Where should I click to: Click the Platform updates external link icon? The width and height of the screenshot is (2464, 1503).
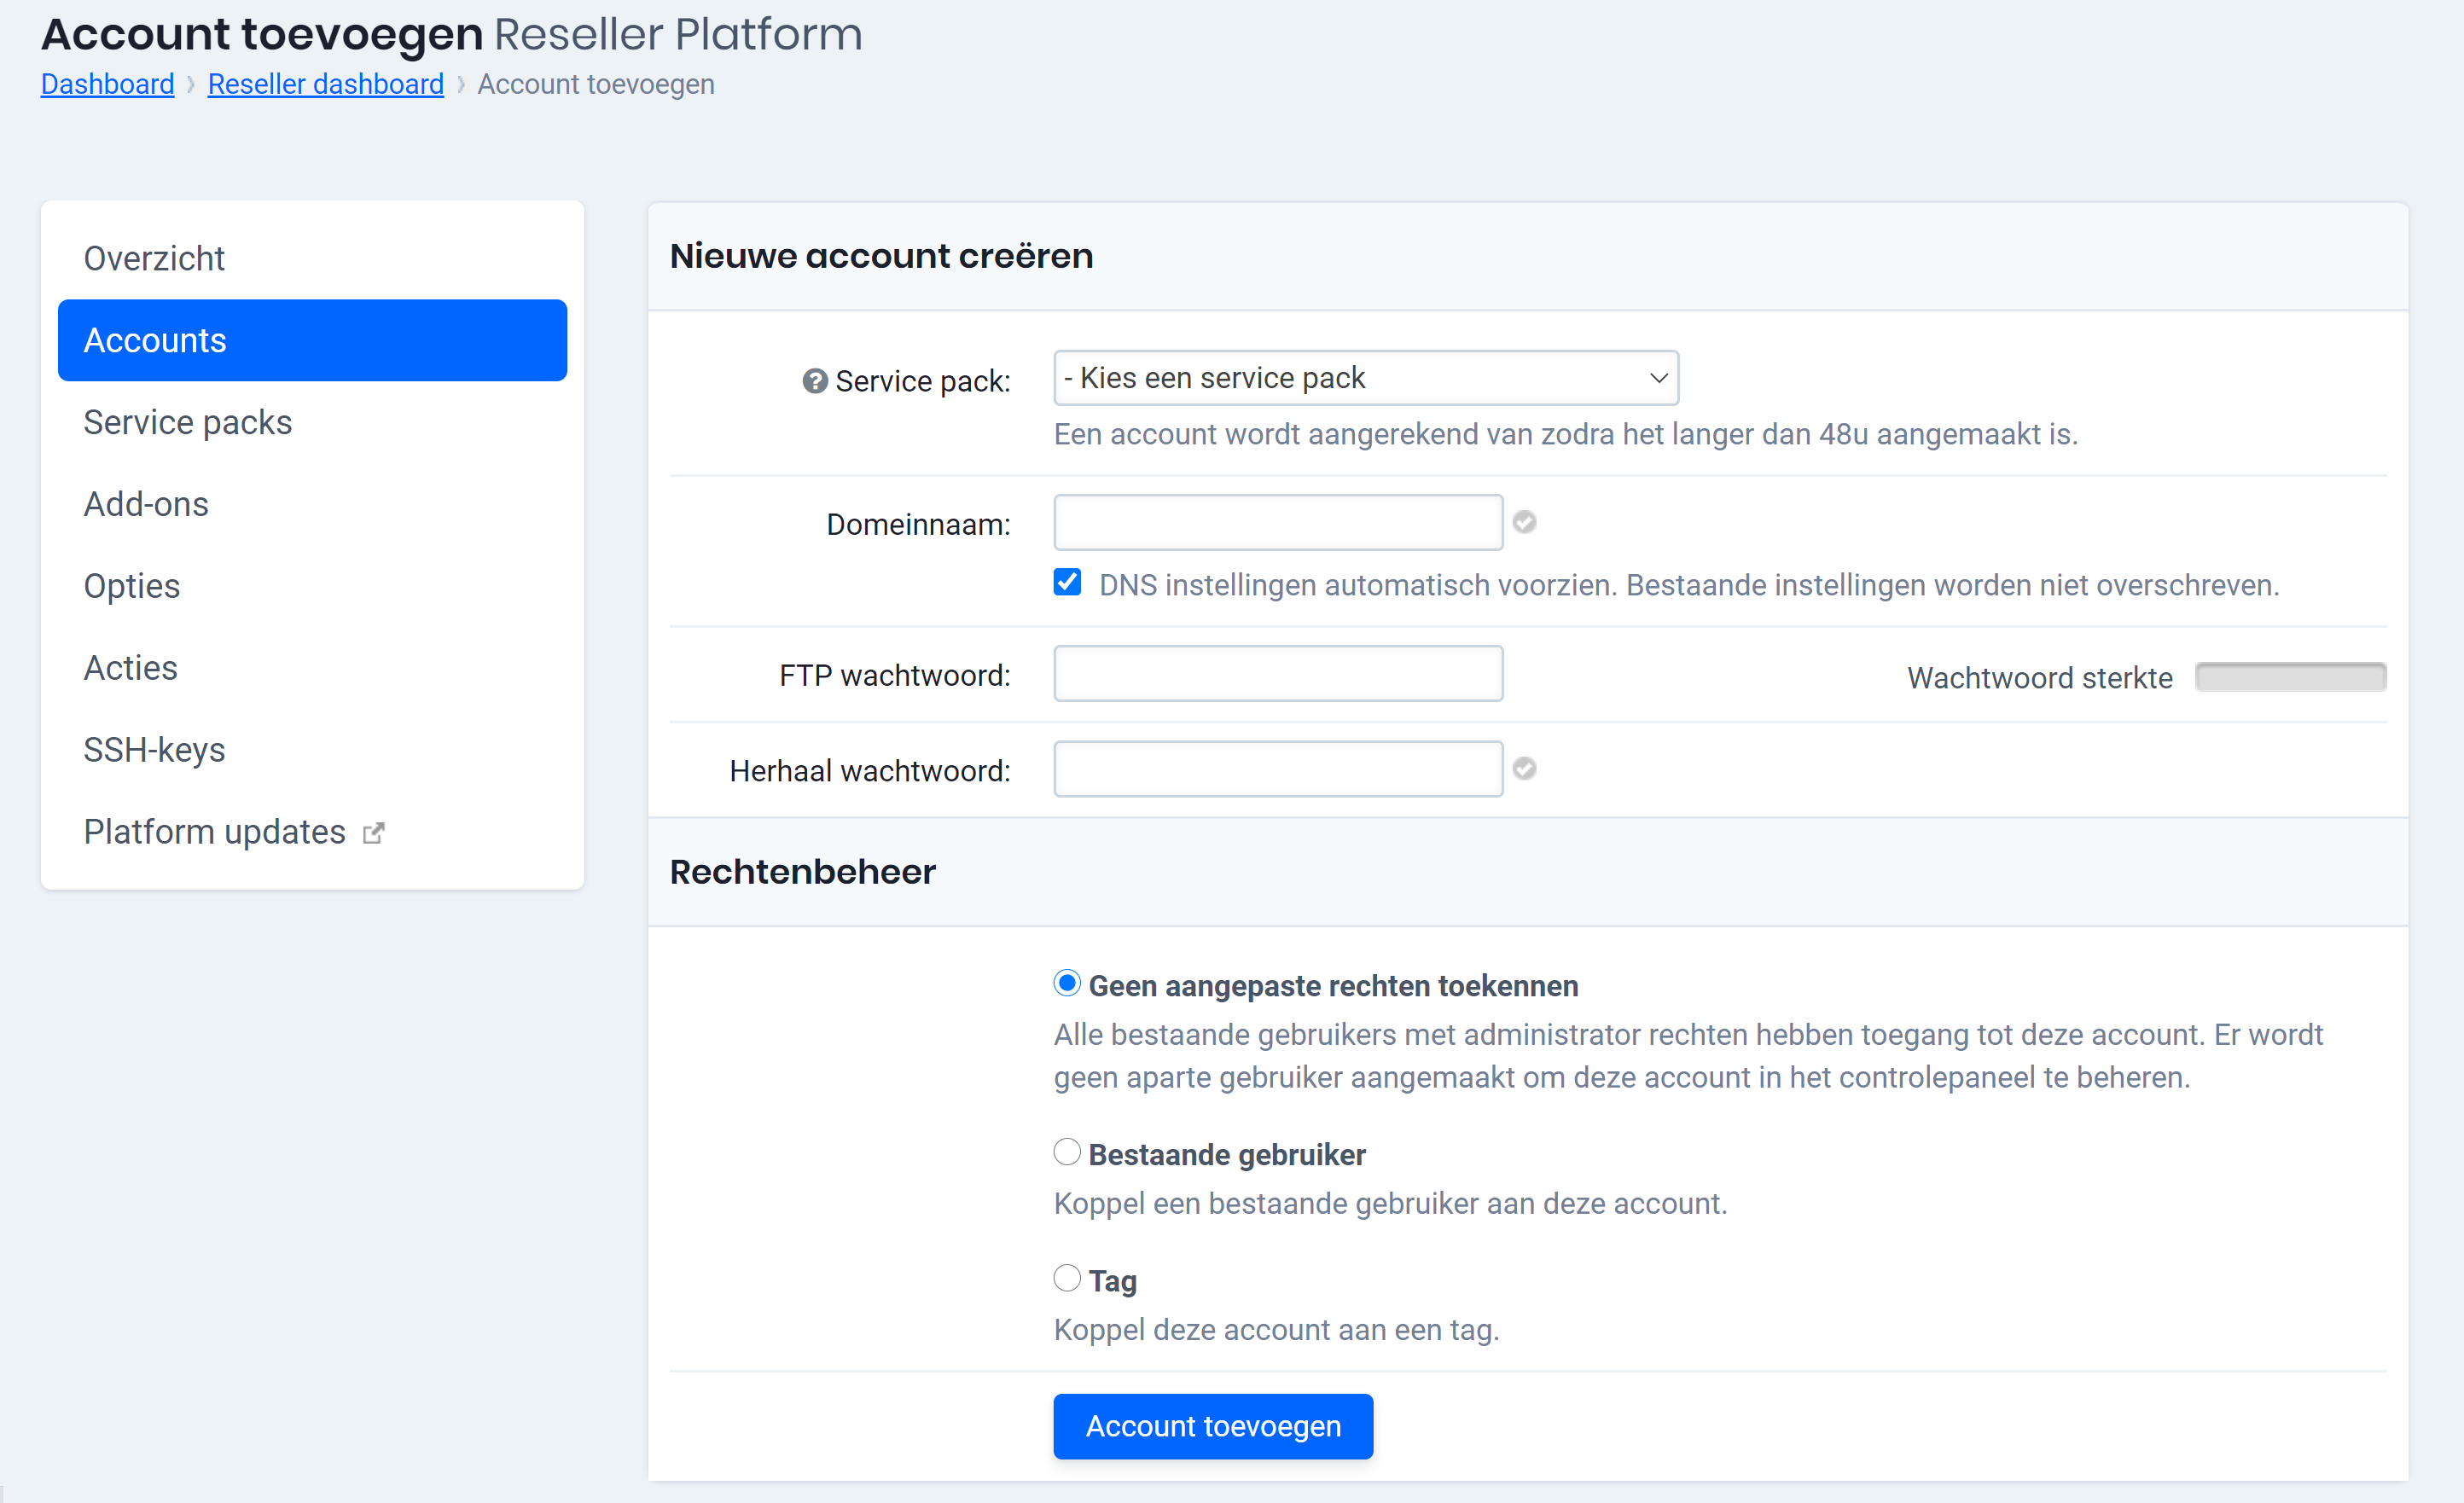(375, 829)
